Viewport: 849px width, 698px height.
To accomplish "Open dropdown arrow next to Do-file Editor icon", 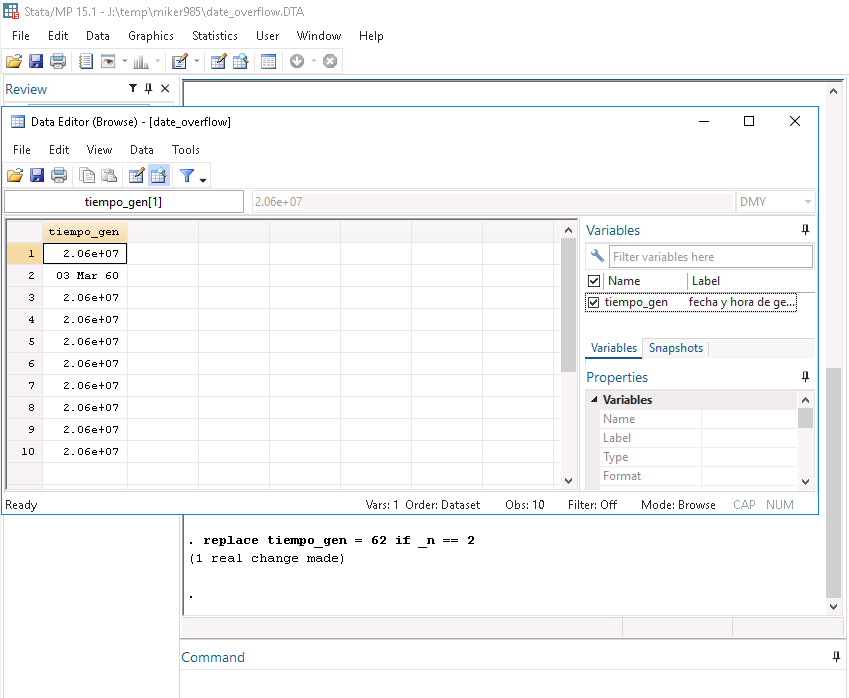I will click(x=197, y=61).
